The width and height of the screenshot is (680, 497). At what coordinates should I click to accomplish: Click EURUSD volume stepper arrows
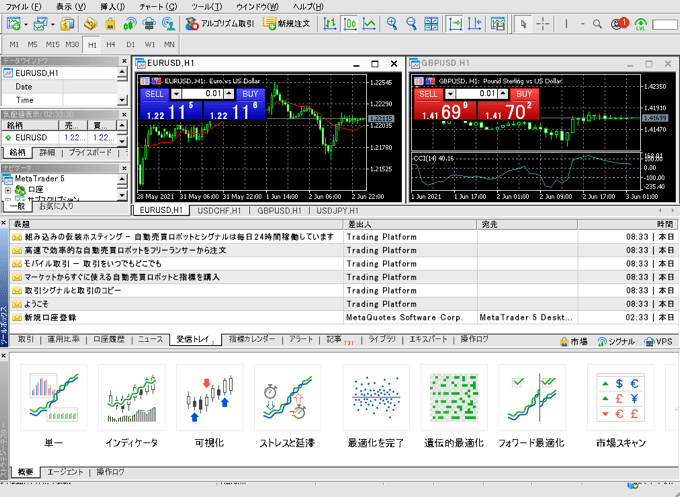[x=229, y=94]
